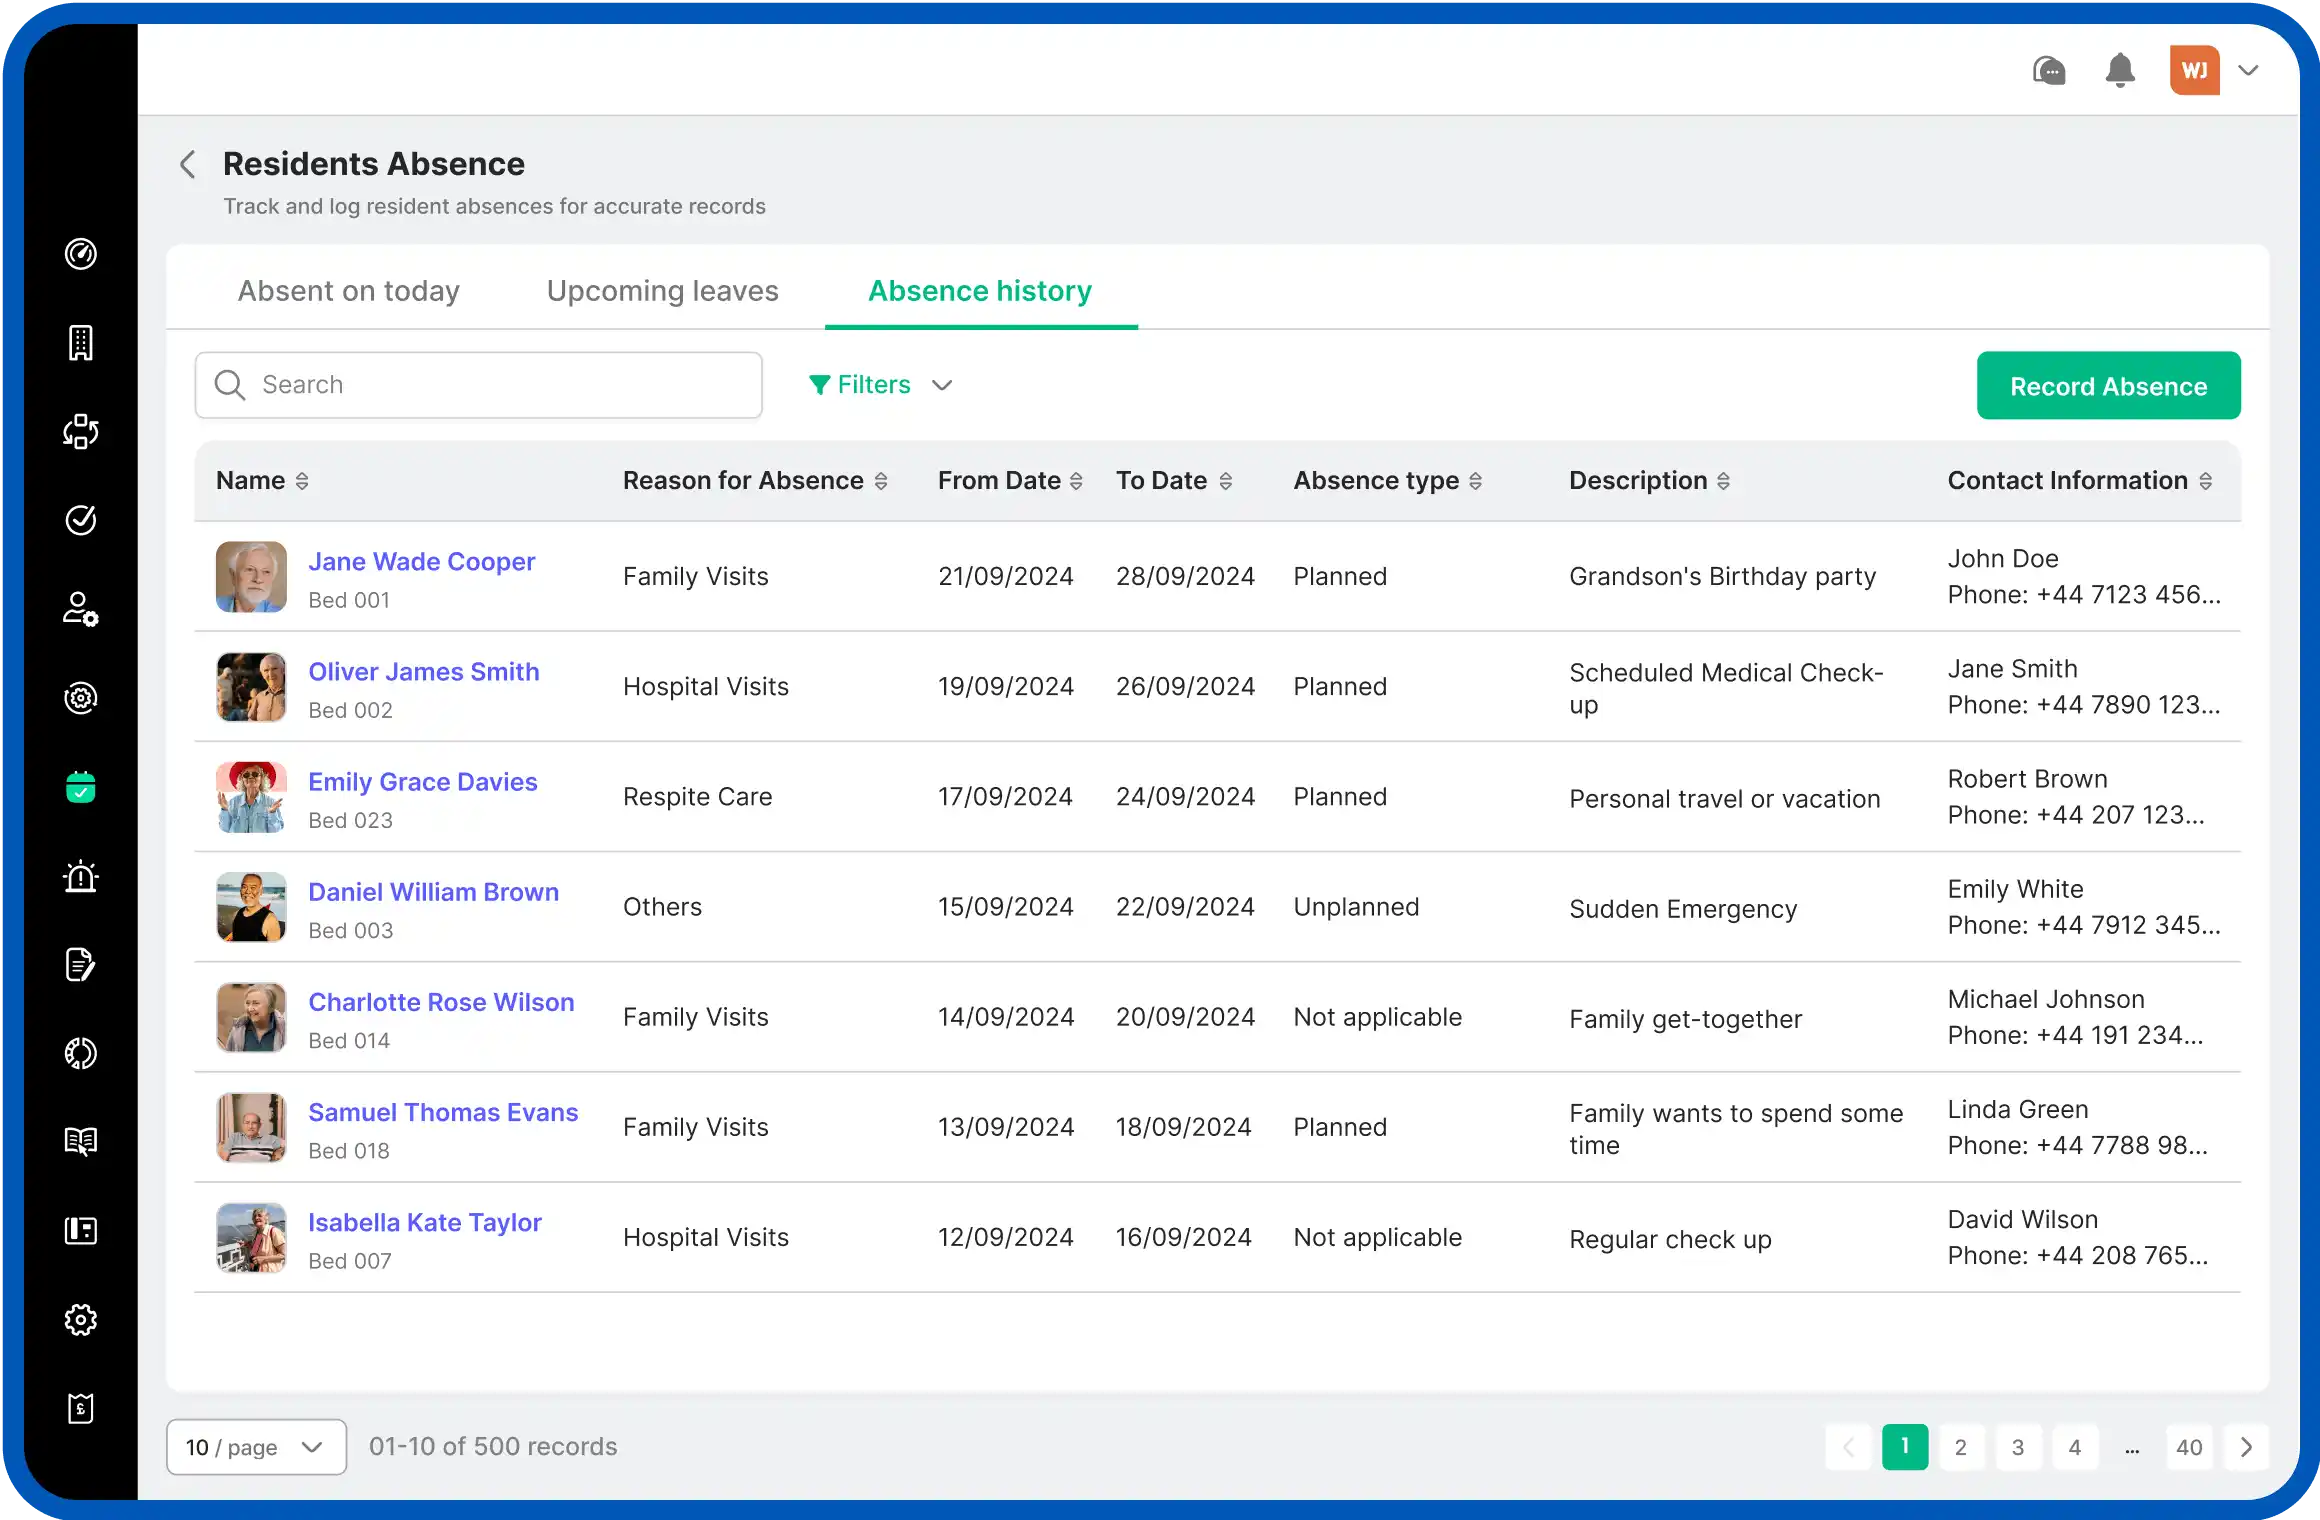Click the WJ user avatar

2195,70
